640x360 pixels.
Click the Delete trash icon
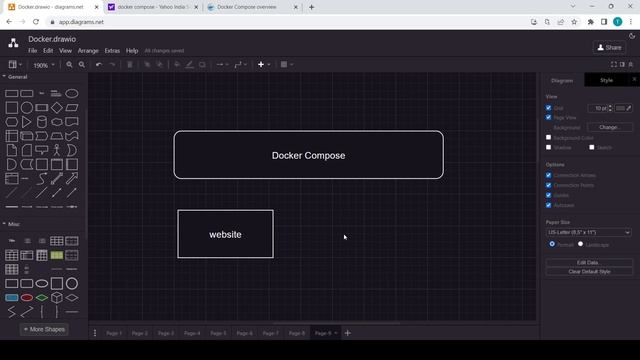coord(129,64)
